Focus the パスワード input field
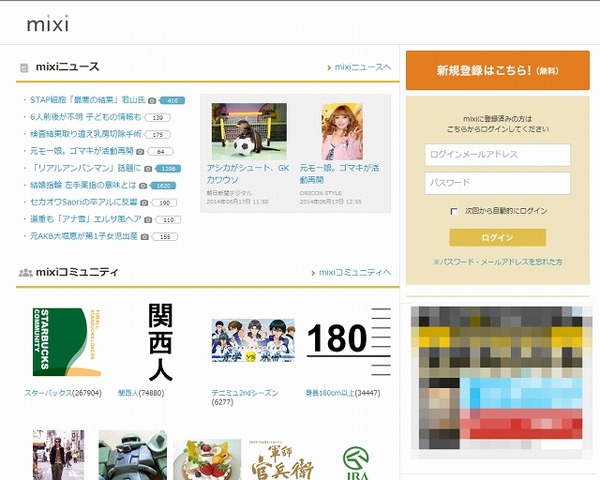Image resolution: width=600 pixels, height=480 pixels. coord(497,183)
